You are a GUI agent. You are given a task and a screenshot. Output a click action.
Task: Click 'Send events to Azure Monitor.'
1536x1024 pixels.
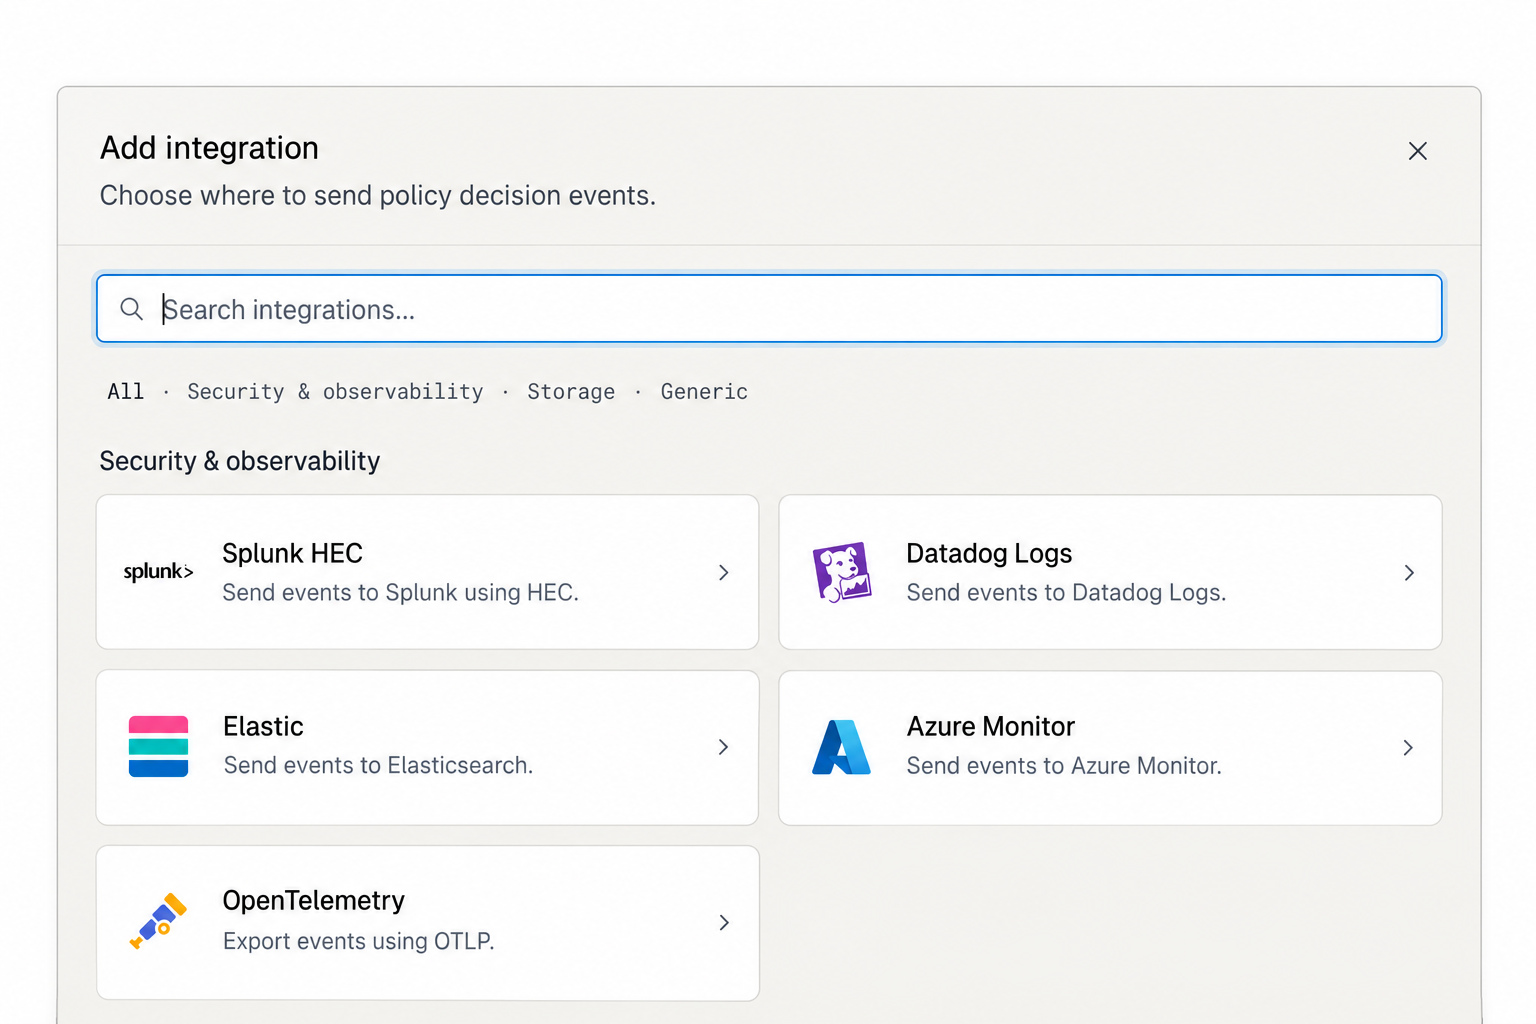(x=1064, y=765)
